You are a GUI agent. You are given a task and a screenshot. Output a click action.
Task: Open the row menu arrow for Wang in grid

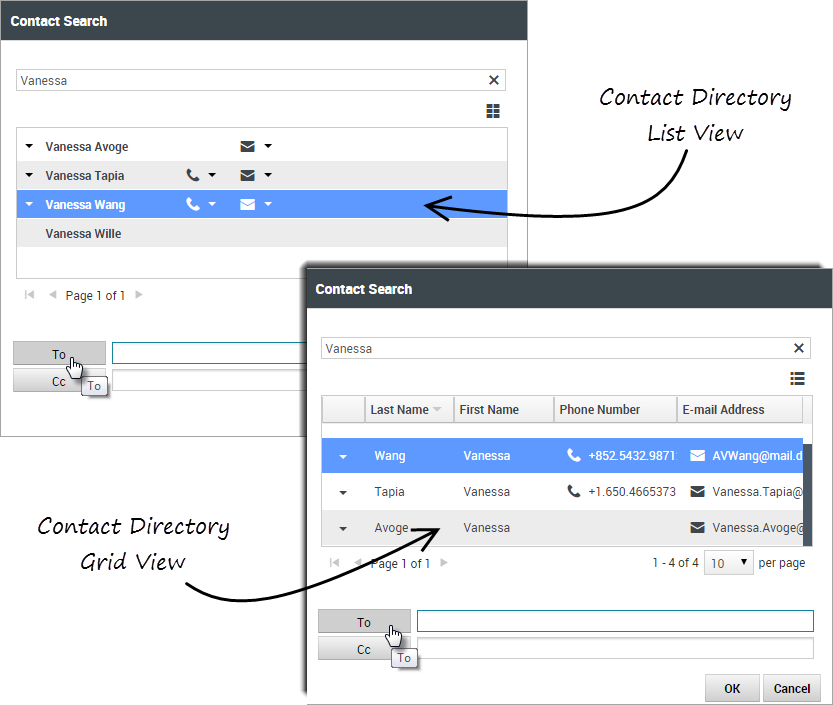[343, 456]
